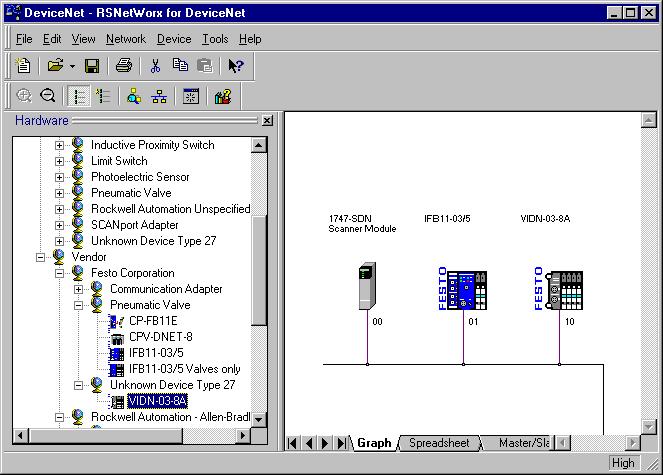Click previous tab navigation arrow

pos(309,443)
